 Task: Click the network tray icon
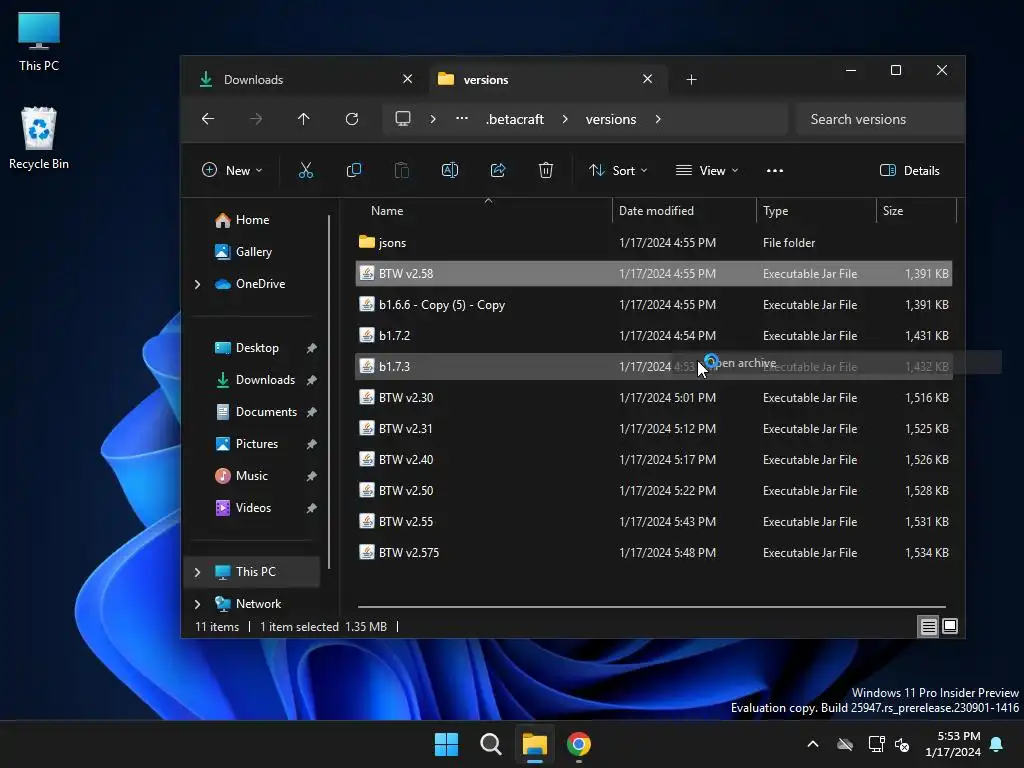click(876, 744)
